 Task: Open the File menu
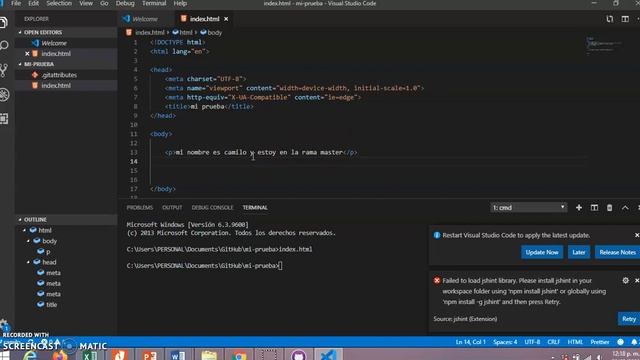point(16,3)
